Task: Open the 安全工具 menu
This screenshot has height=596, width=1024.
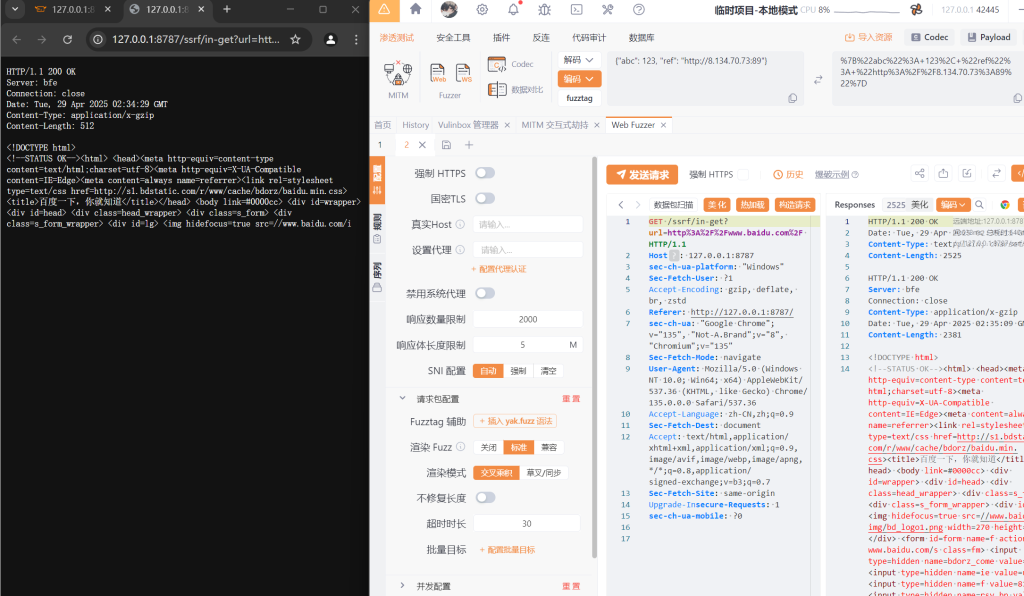Action: 453,37
